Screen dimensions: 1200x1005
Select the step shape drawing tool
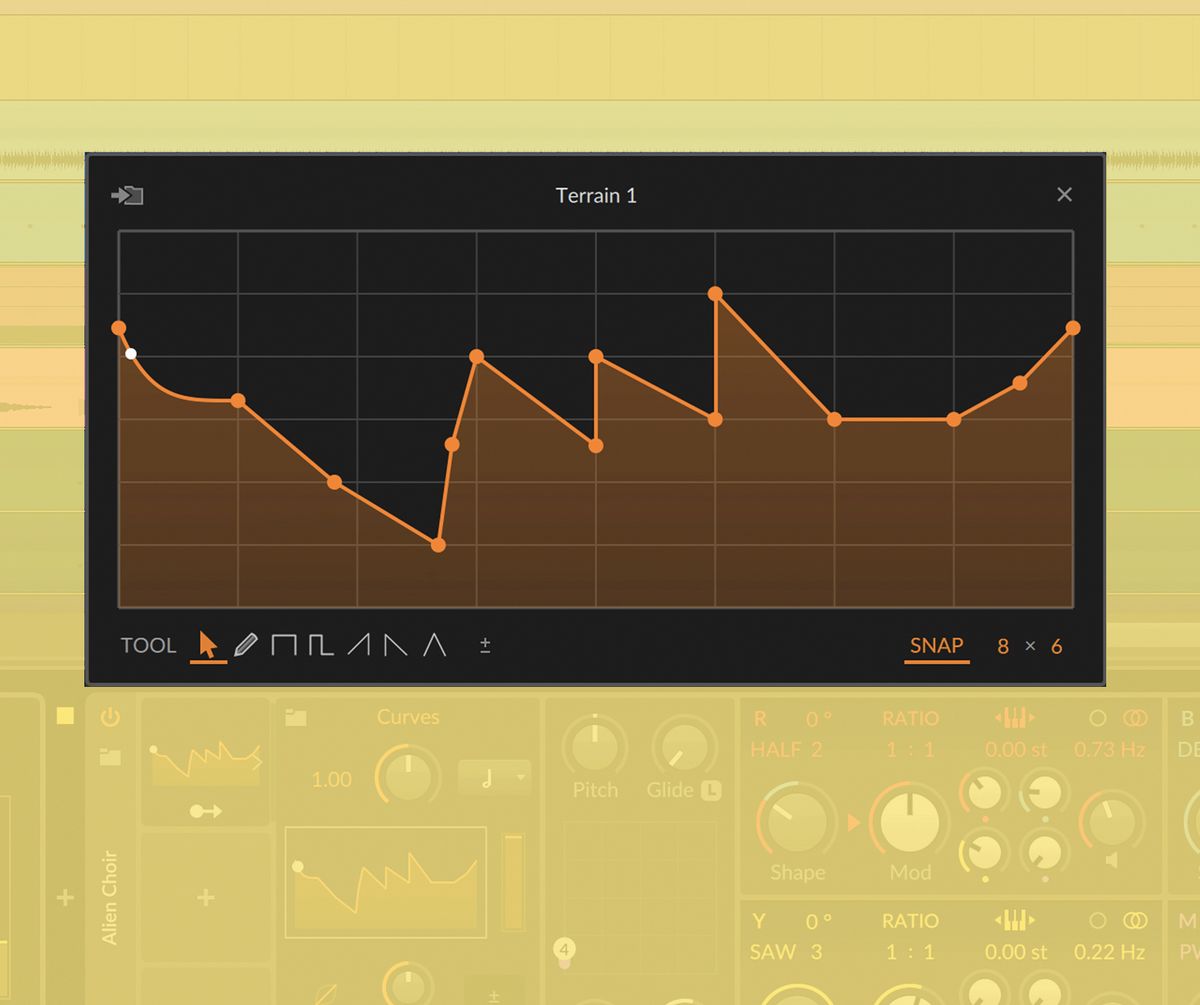pos(318,644)
